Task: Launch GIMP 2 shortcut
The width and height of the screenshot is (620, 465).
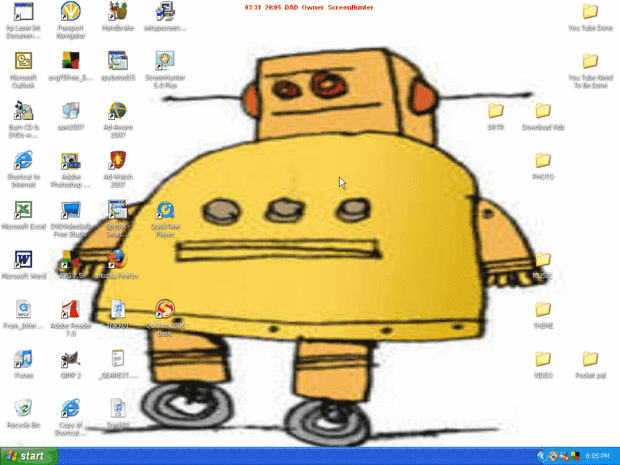Action: (x=70, y=359)
